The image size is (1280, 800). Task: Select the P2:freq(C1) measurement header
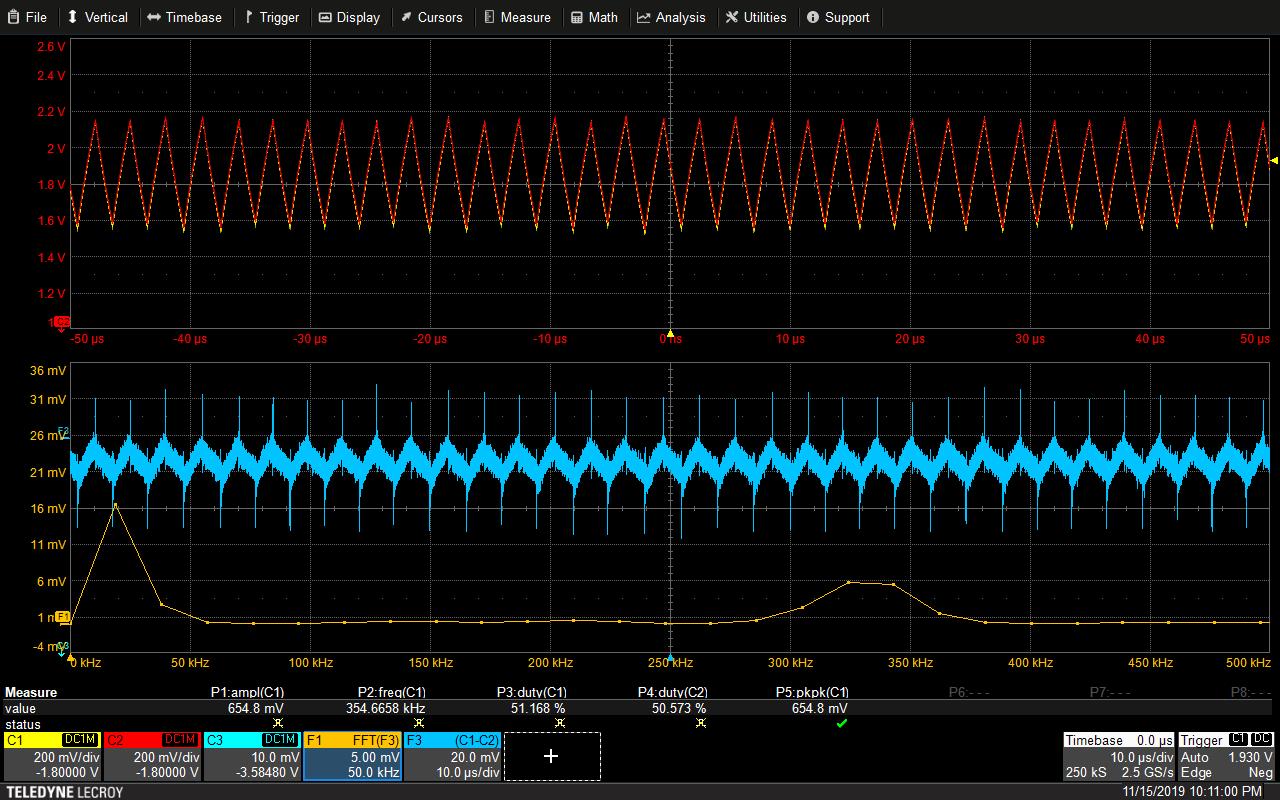point(392,692)
